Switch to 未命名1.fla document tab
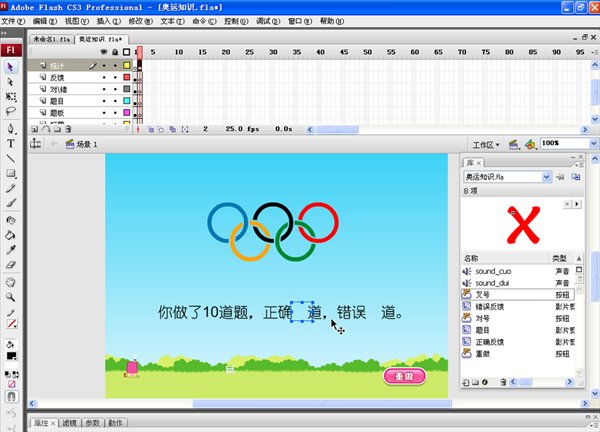Viewport: 600px width, 432px height. pyautogui.click(x=51, y=39)
